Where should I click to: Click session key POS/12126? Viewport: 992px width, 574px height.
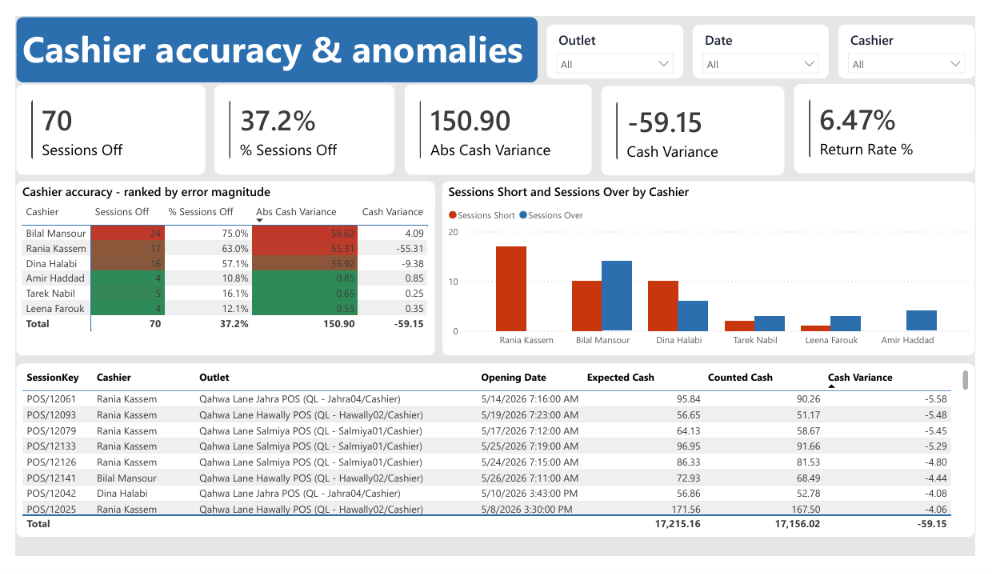[x=51, y=463]
